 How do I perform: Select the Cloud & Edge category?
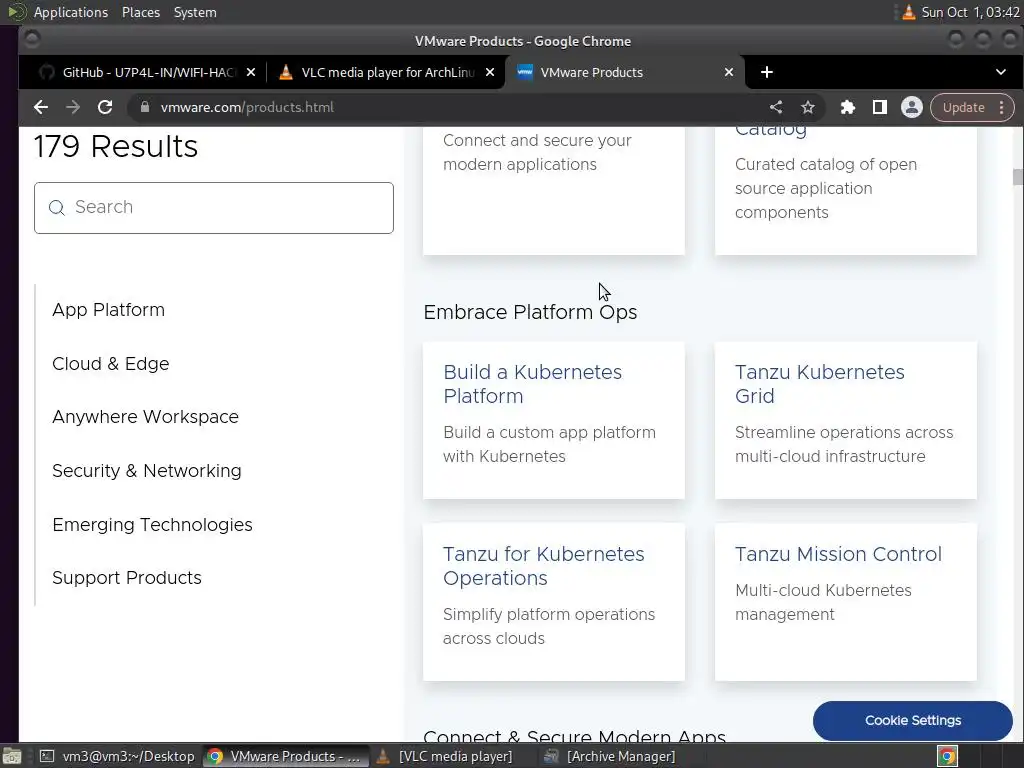pyautogui.click(x=110, y=364)
